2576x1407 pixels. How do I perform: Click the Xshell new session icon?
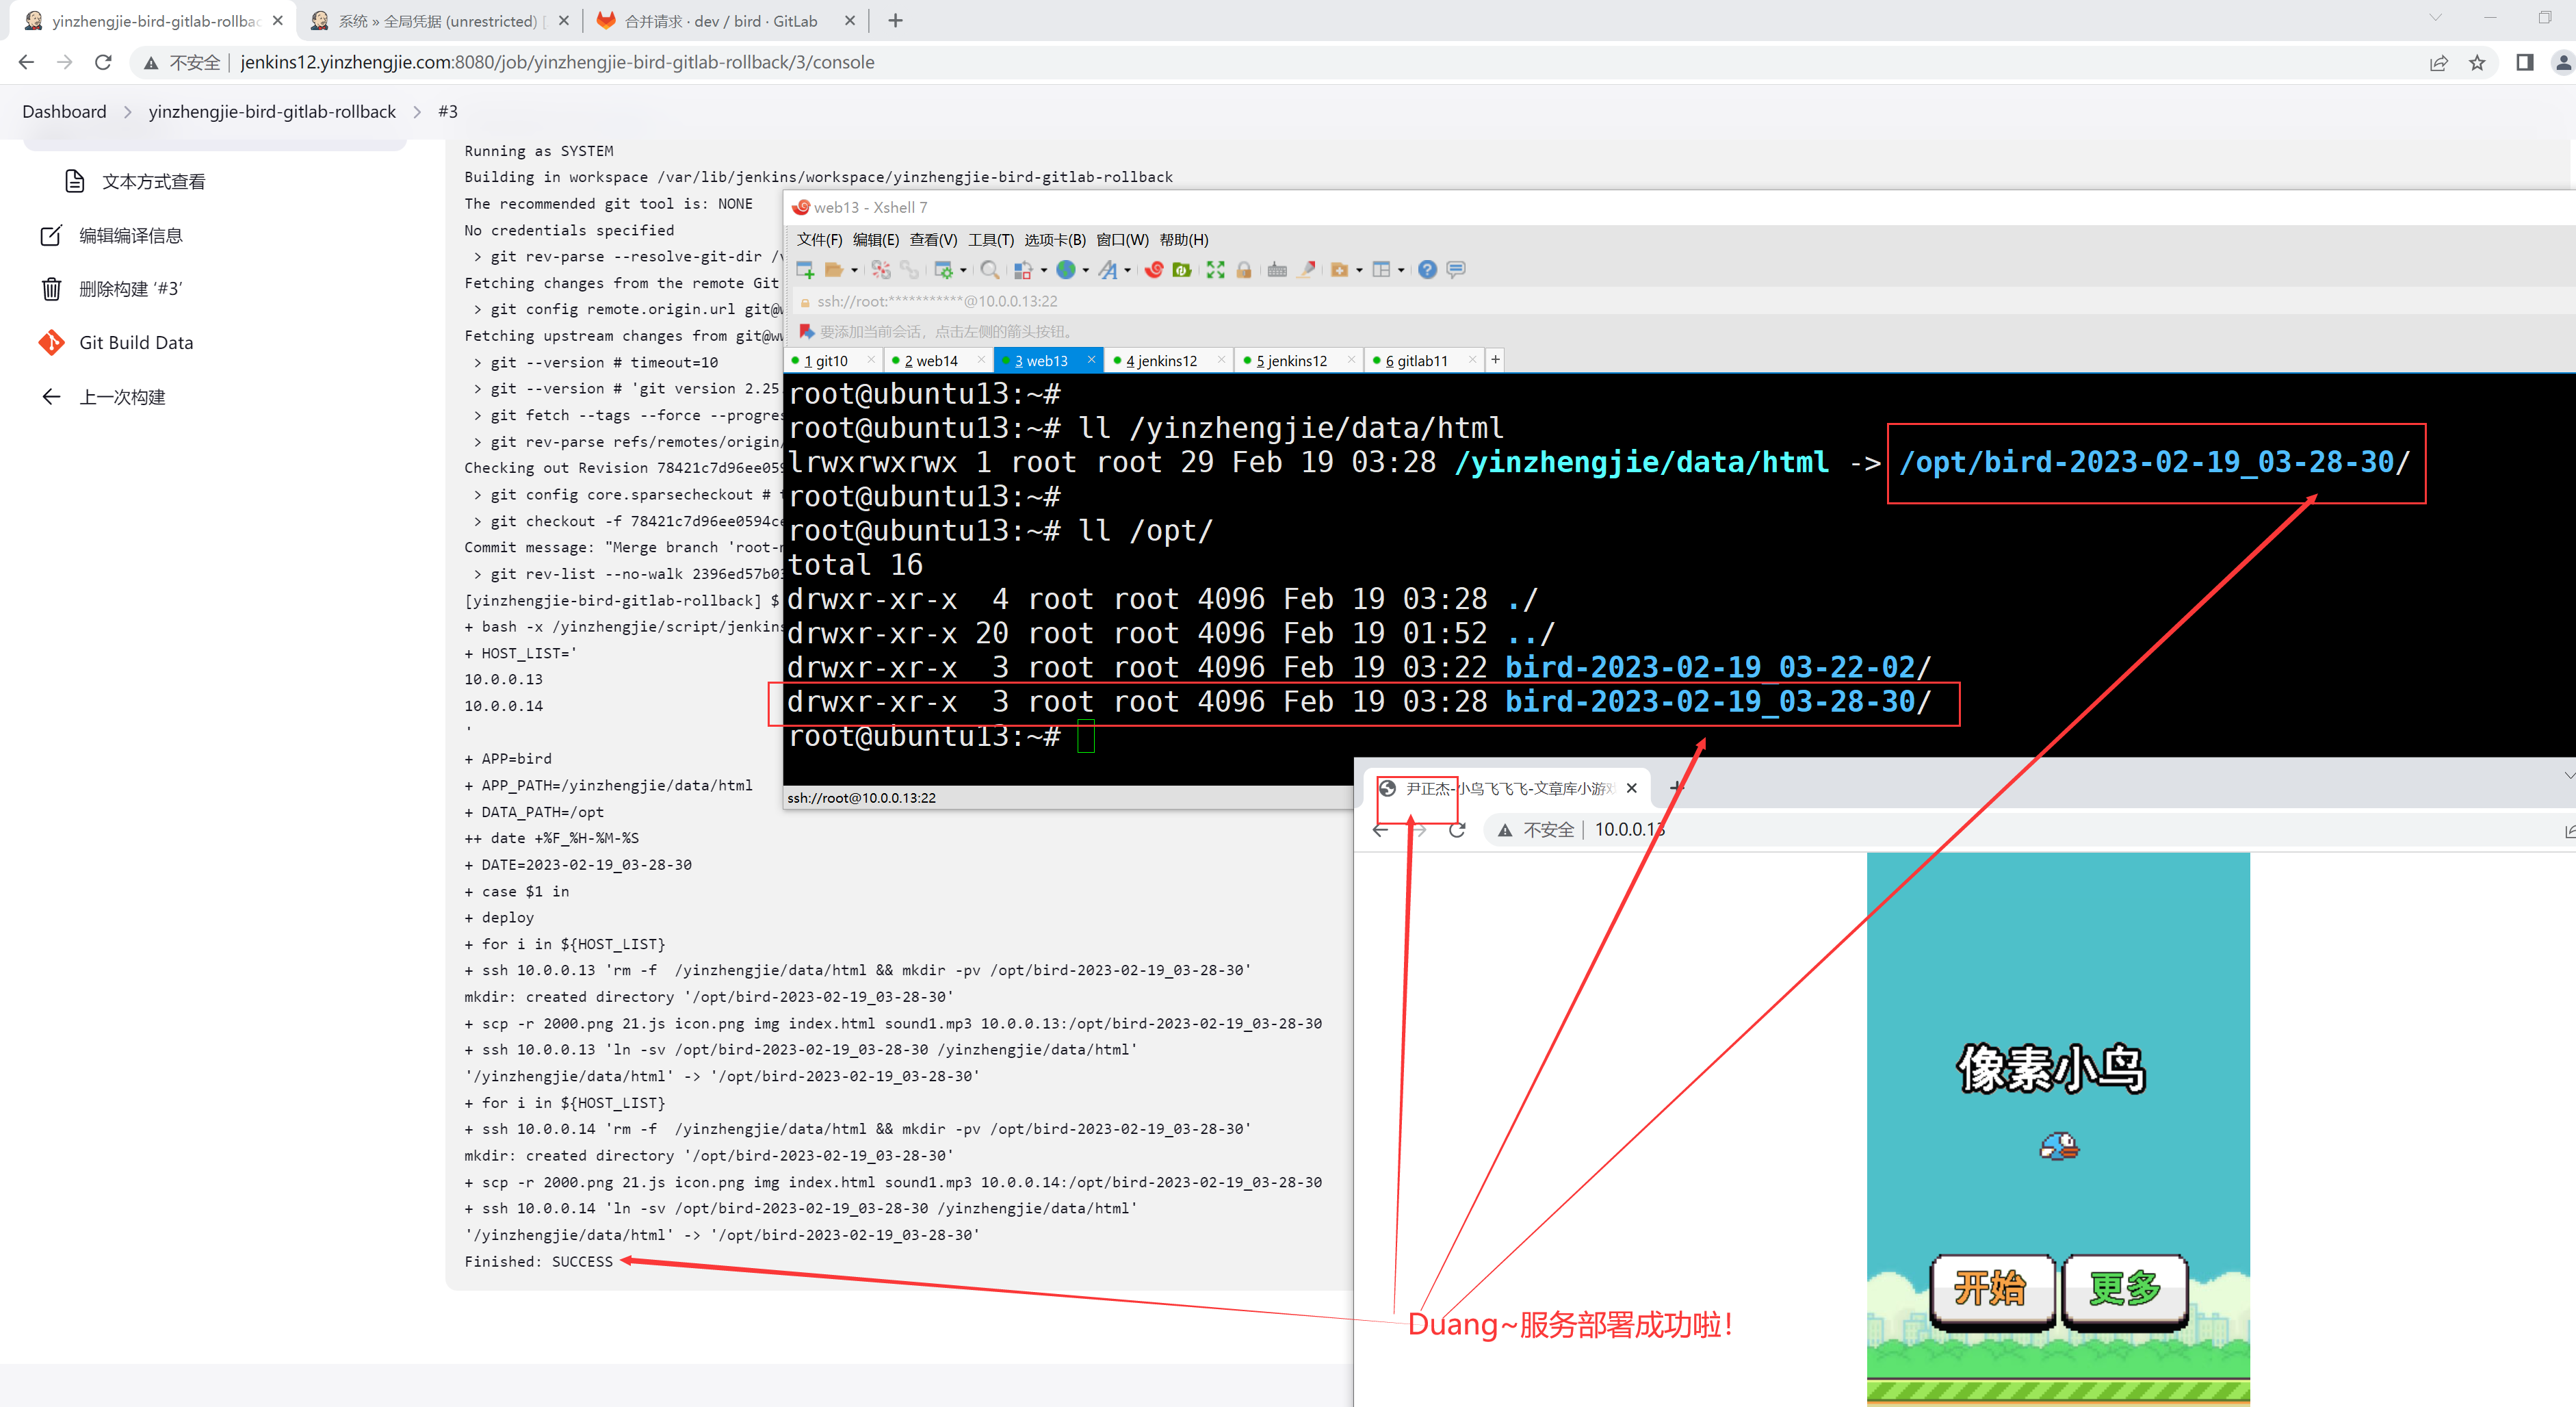click(x=804, y=270)
